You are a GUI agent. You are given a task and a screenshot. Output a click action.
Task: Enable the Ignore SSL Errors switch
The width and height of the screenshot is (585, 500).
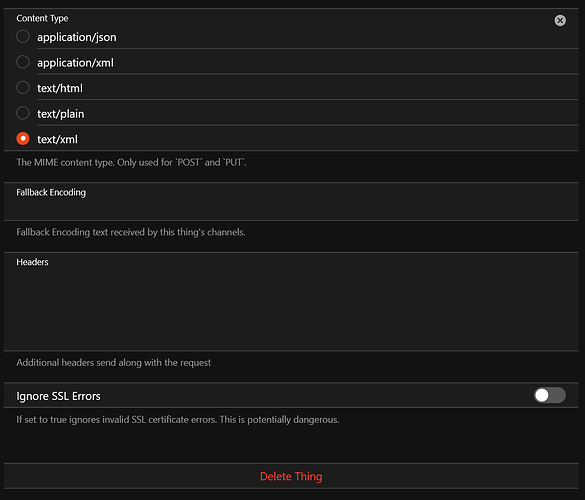(x=550, y=395)
